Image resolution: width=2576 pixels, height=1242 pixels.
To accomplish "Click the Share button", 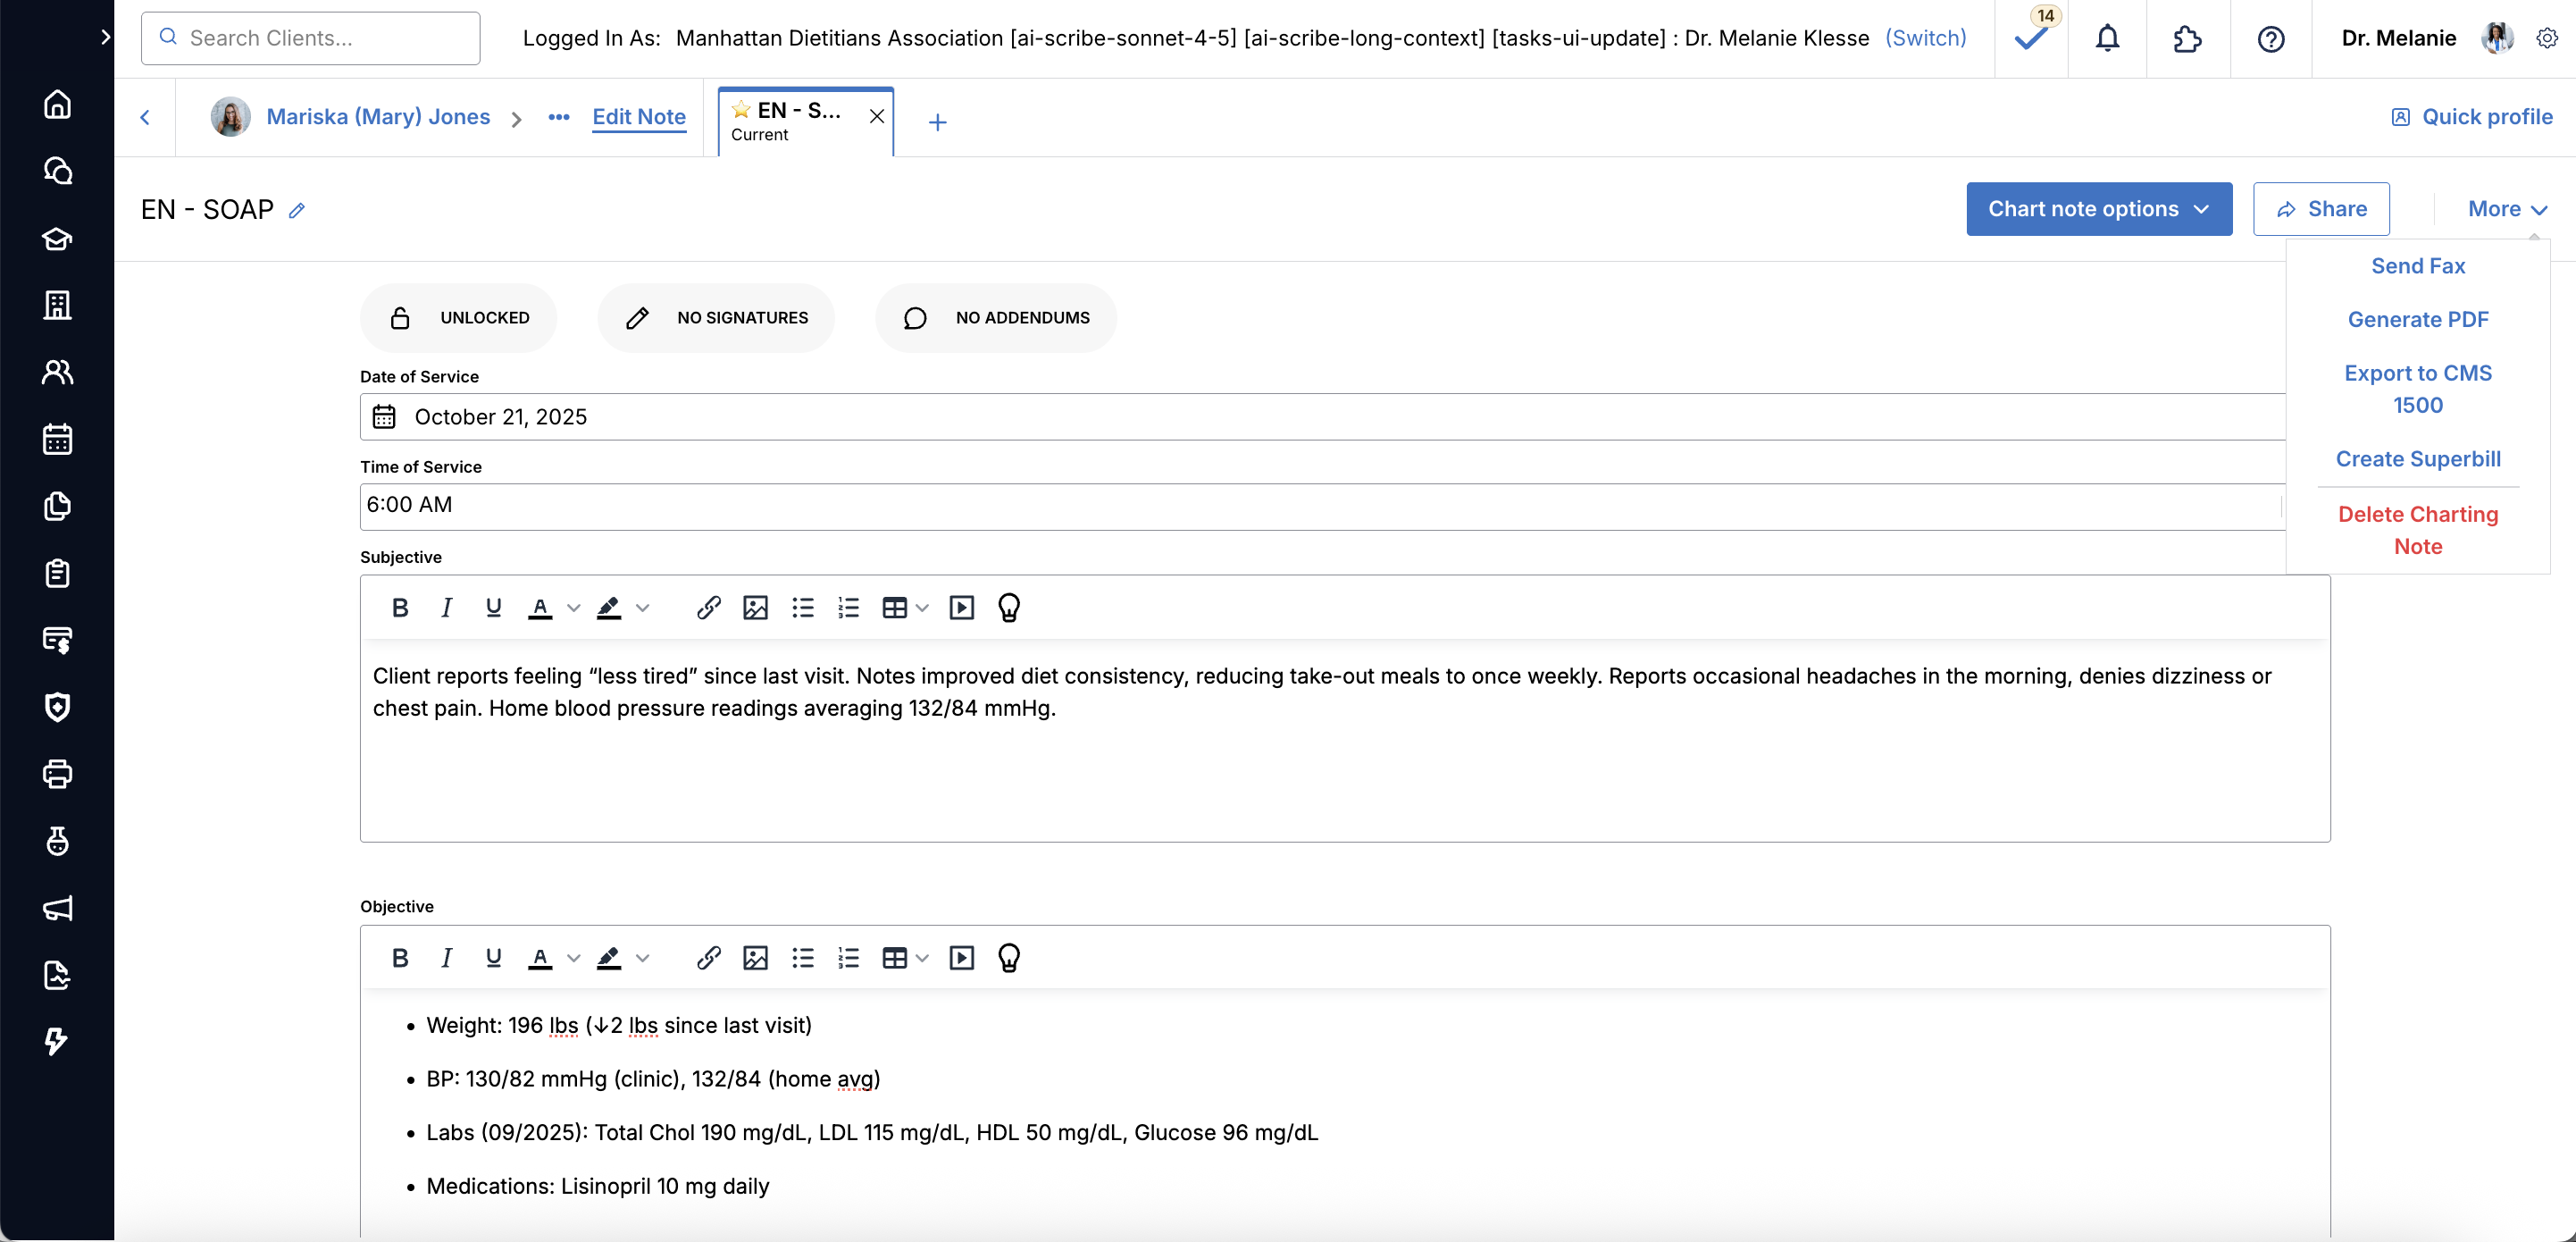I will point(2320,209).
